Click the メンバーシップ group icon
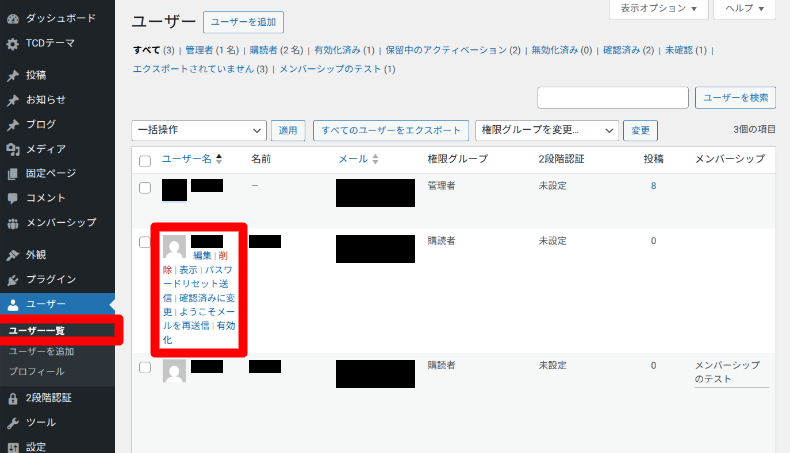The height and width of the screenshot is (453, 790). [13, 223]
